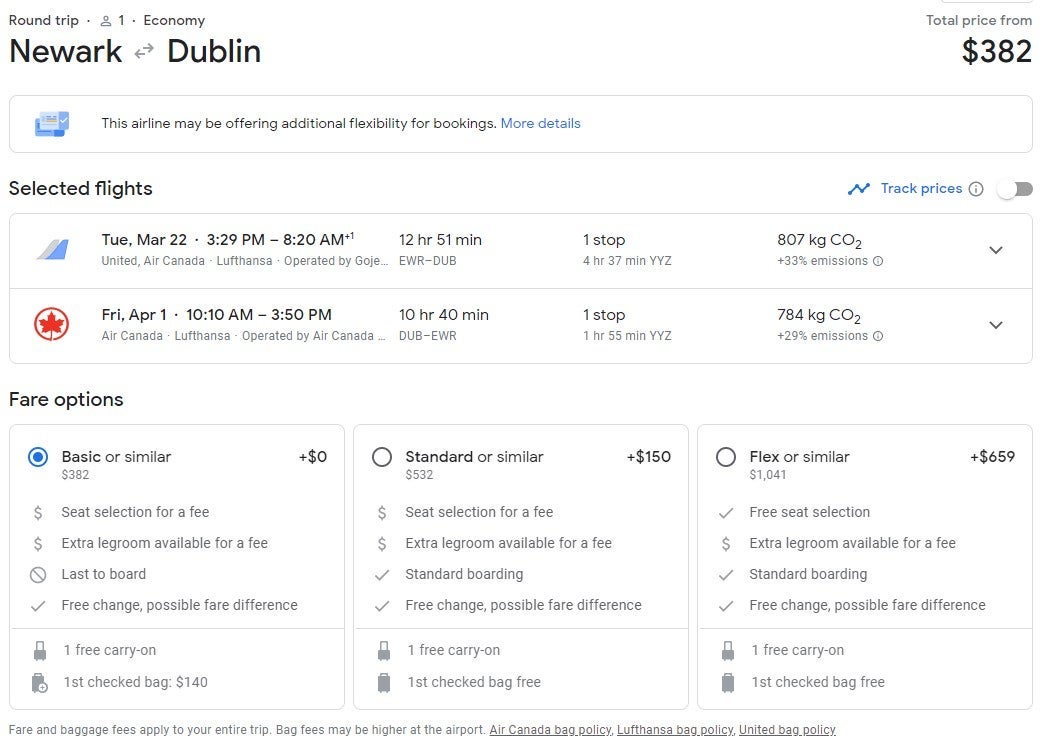Click checkmark beside Standard fare free change
This screenshot has height=747, width=1045.
pyautogui.click(x=382, y=606)
